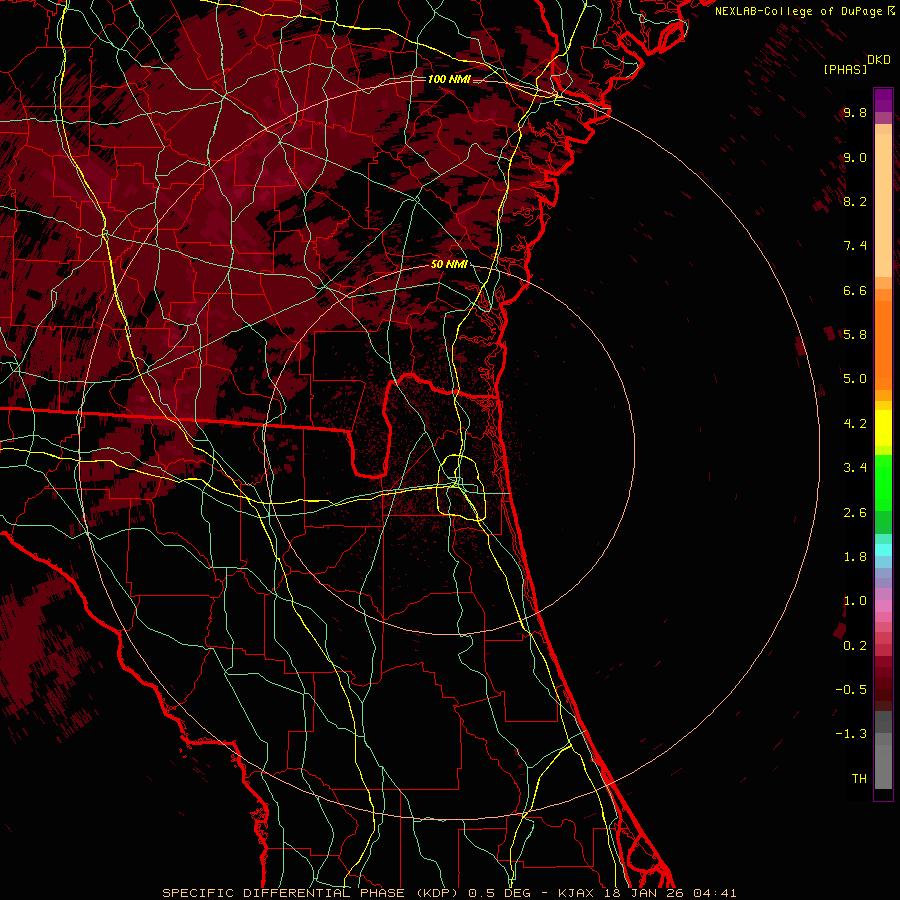Click the (KDP) text in the caption
900x900 pixels.
tap(439, 893)
